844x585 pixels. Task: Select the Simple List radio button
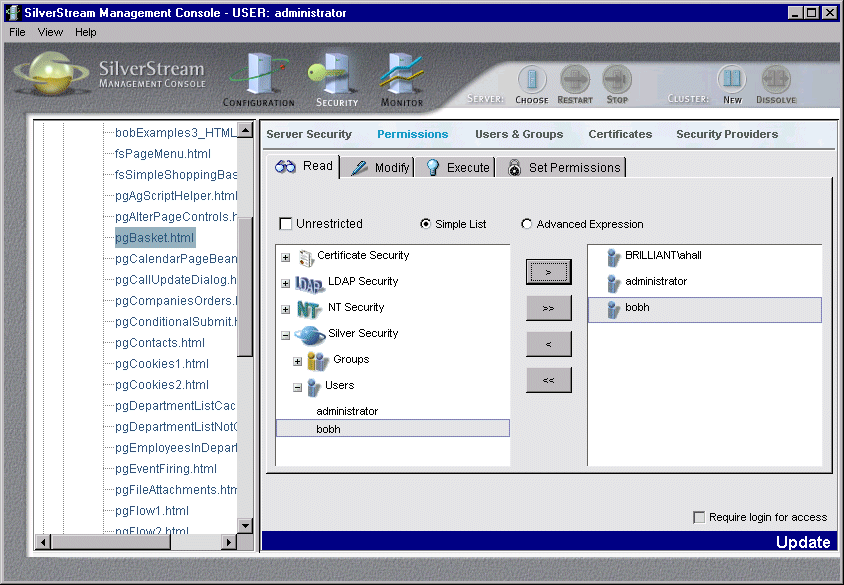pos(425,224)
